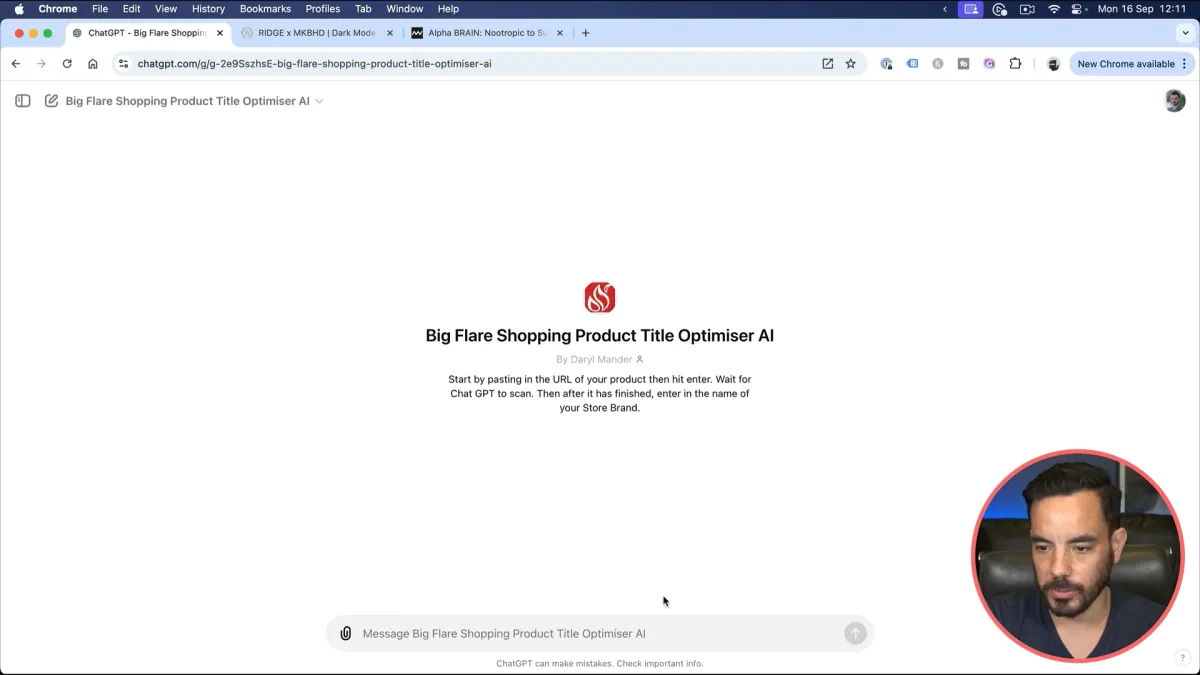
Task: Open the Edit menu
Action: [x=131, y=9]
